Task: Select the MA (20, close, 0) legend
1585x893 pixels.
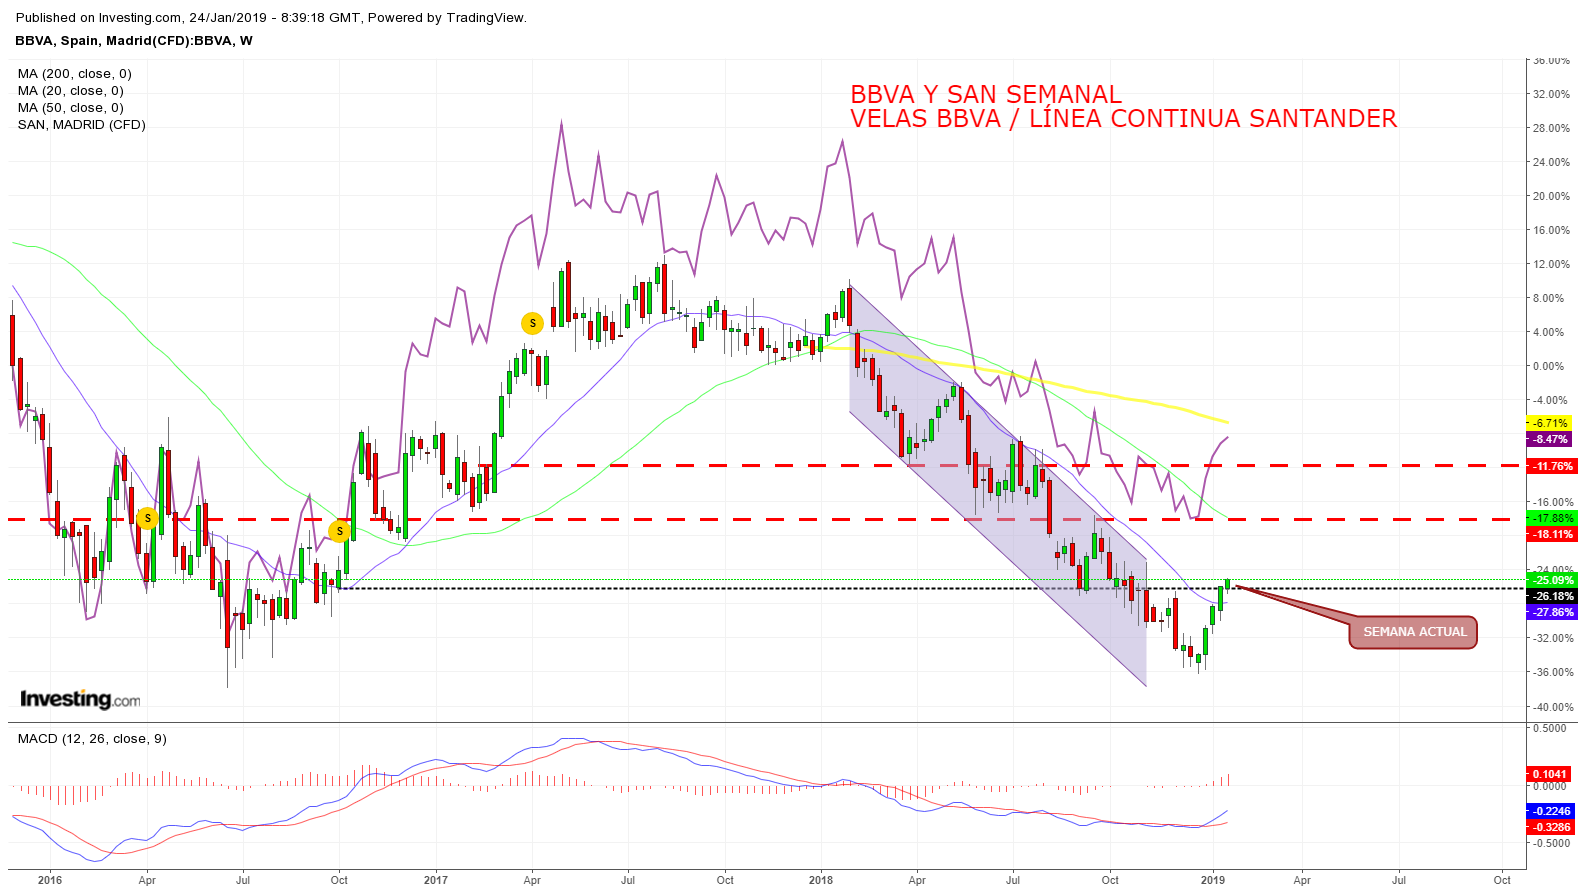Action: (x=70, y=91)
